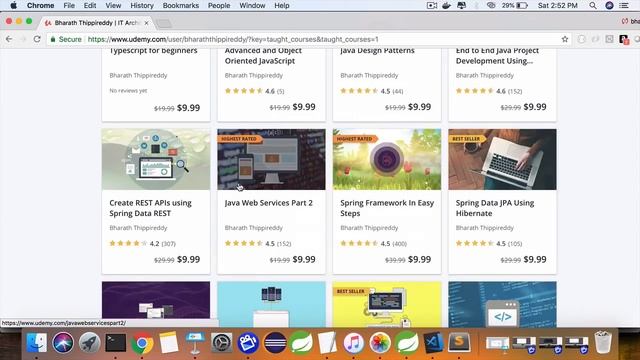The image size is (640, 360).
Task: Open iTunes from the Dock
Action: pos(353,342)
